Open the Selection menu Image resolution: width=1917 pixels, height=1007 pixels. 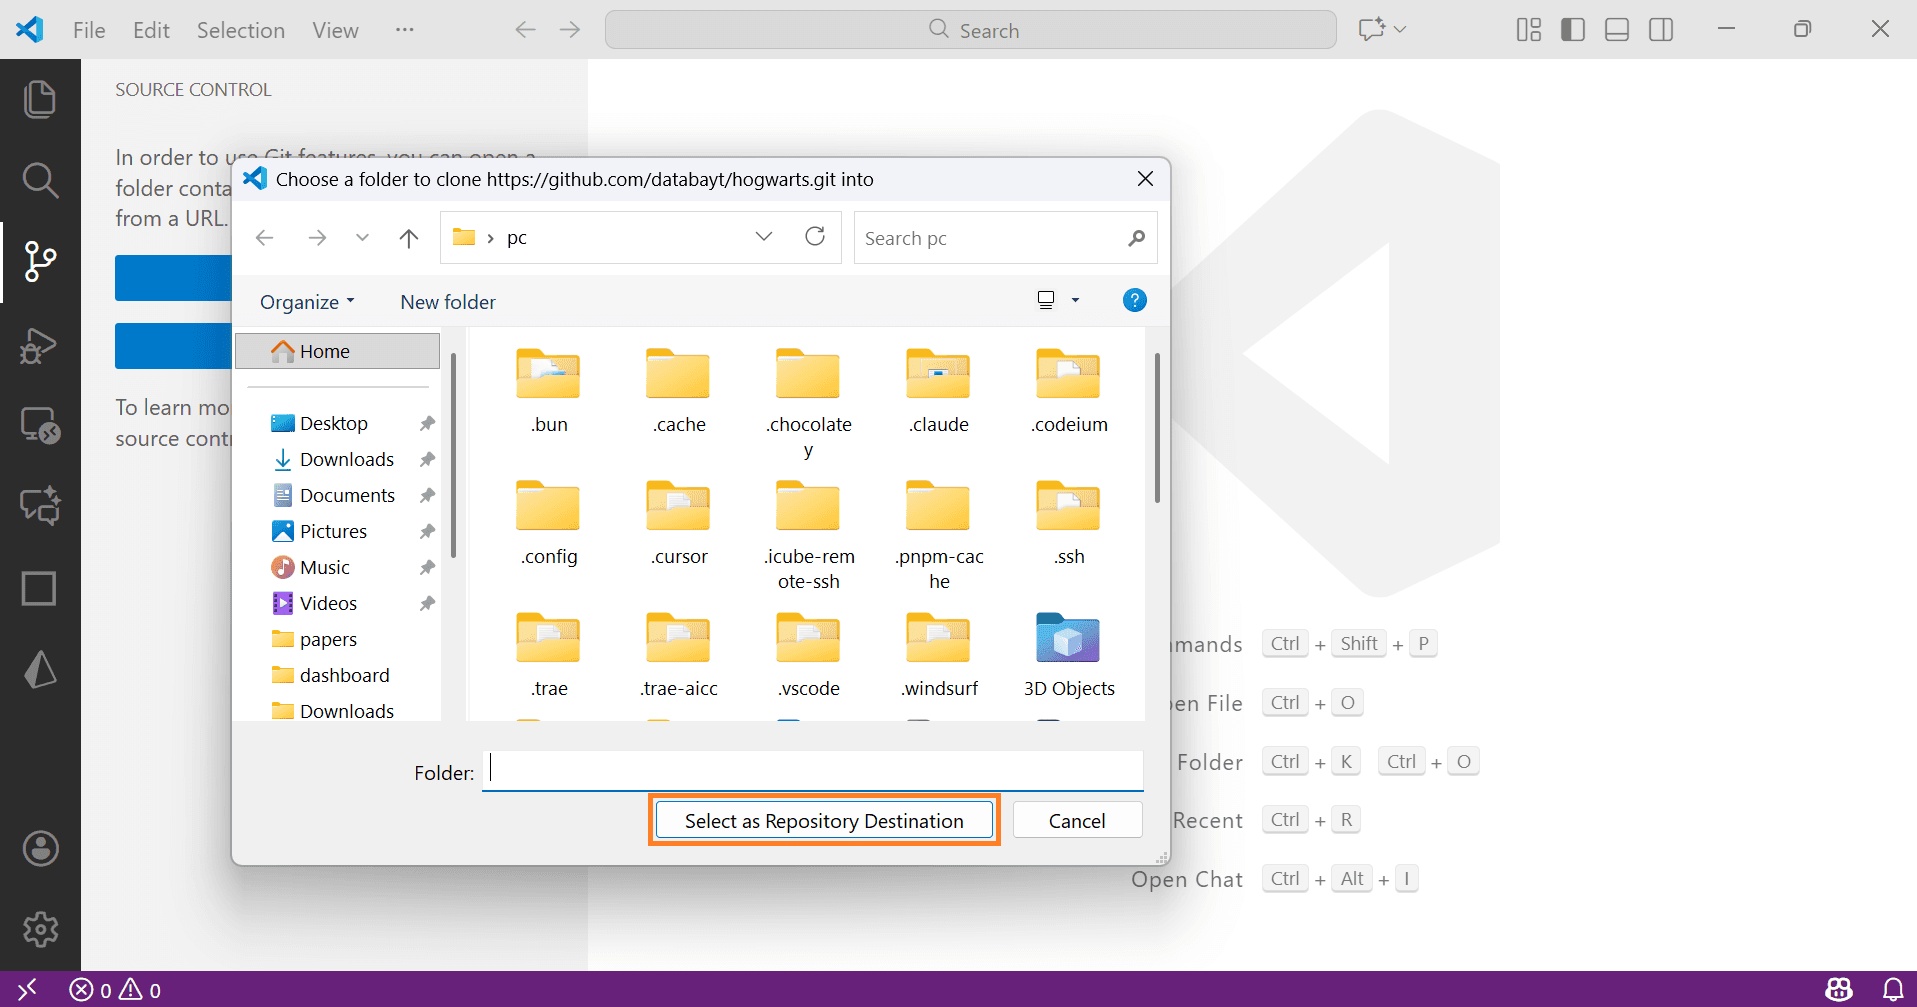pyautogui.click(x=240, y=29)
